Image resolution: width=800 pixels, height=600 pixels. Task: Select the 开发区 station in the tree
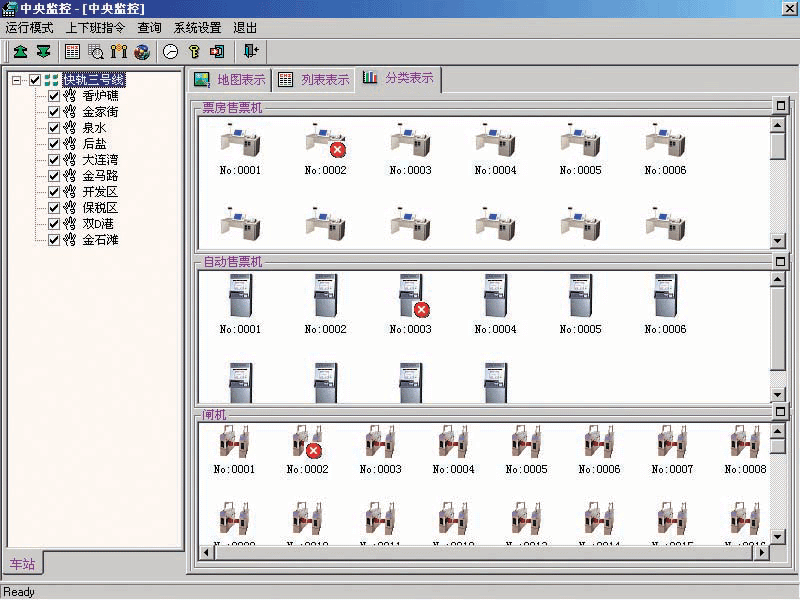click(x=100, y=192)
